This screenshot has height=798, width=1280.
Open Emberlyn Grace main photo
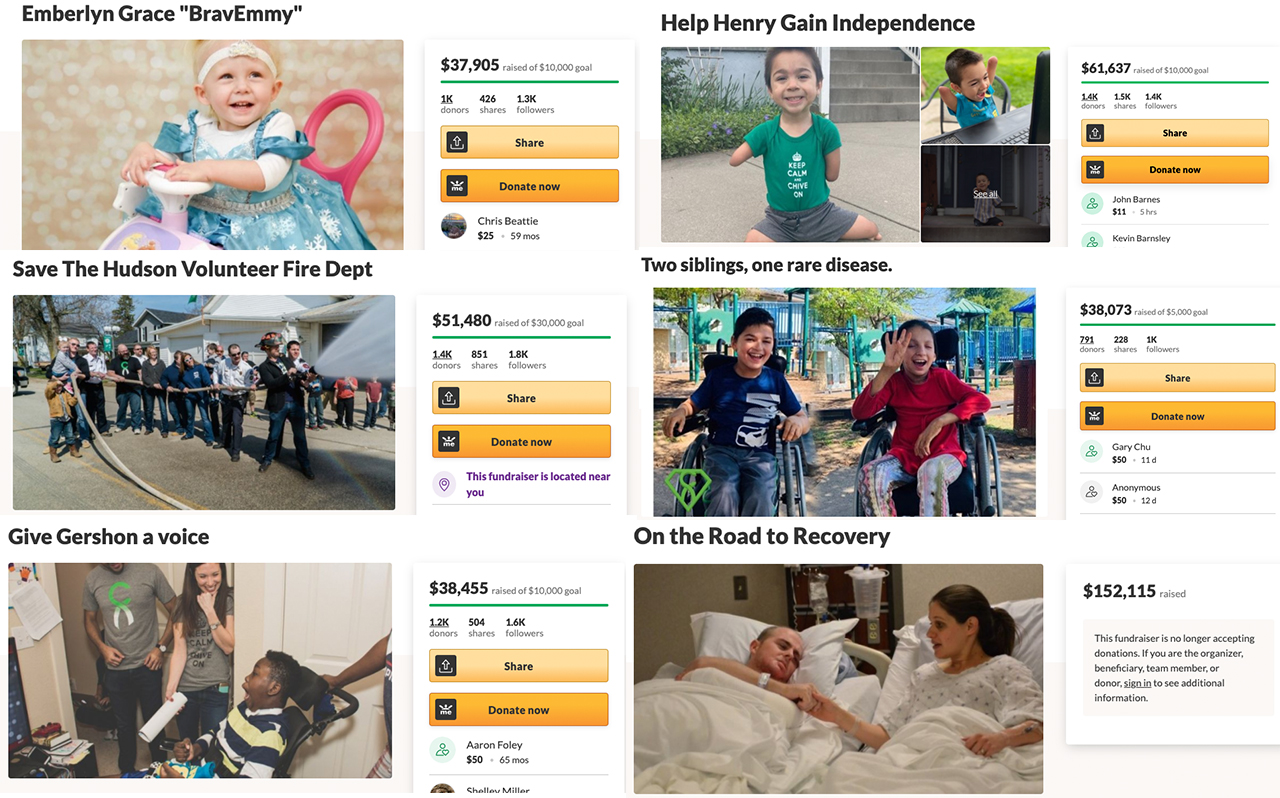pos(212,144)
